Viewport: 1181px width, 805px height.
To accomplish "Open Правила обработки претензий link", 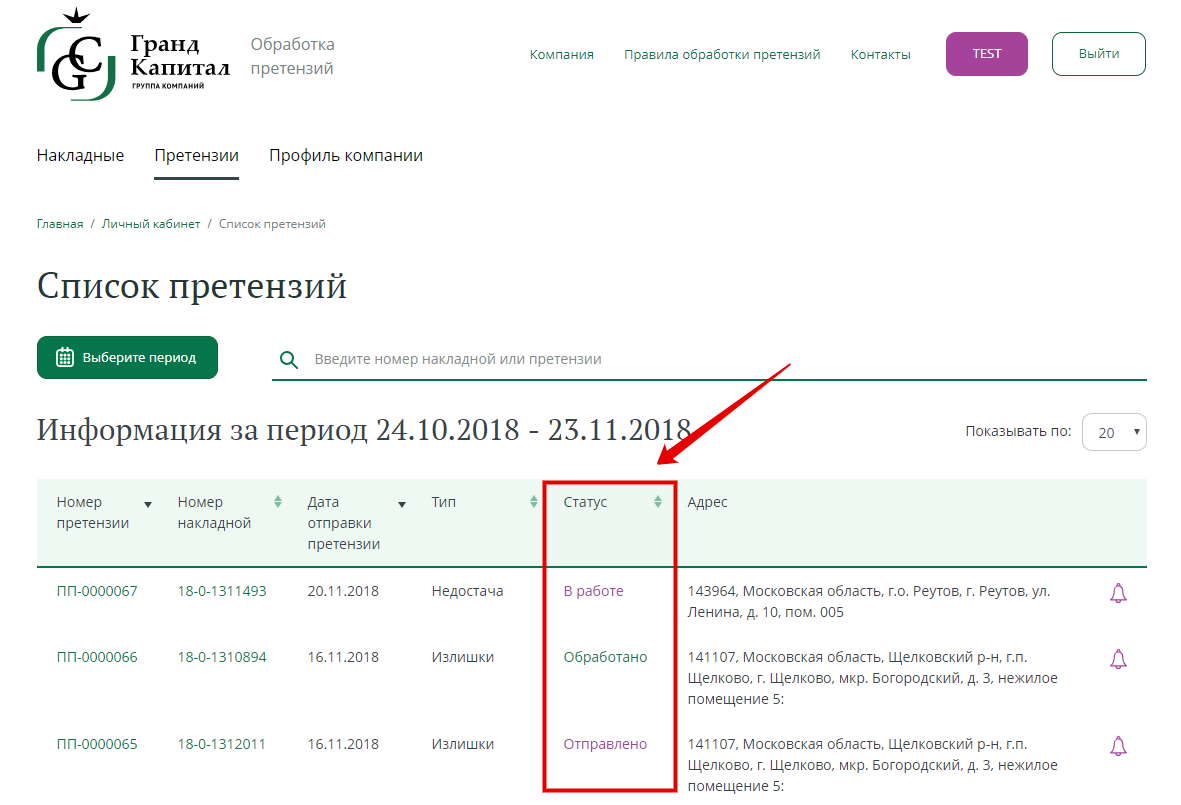I will [x=722, y=54].
